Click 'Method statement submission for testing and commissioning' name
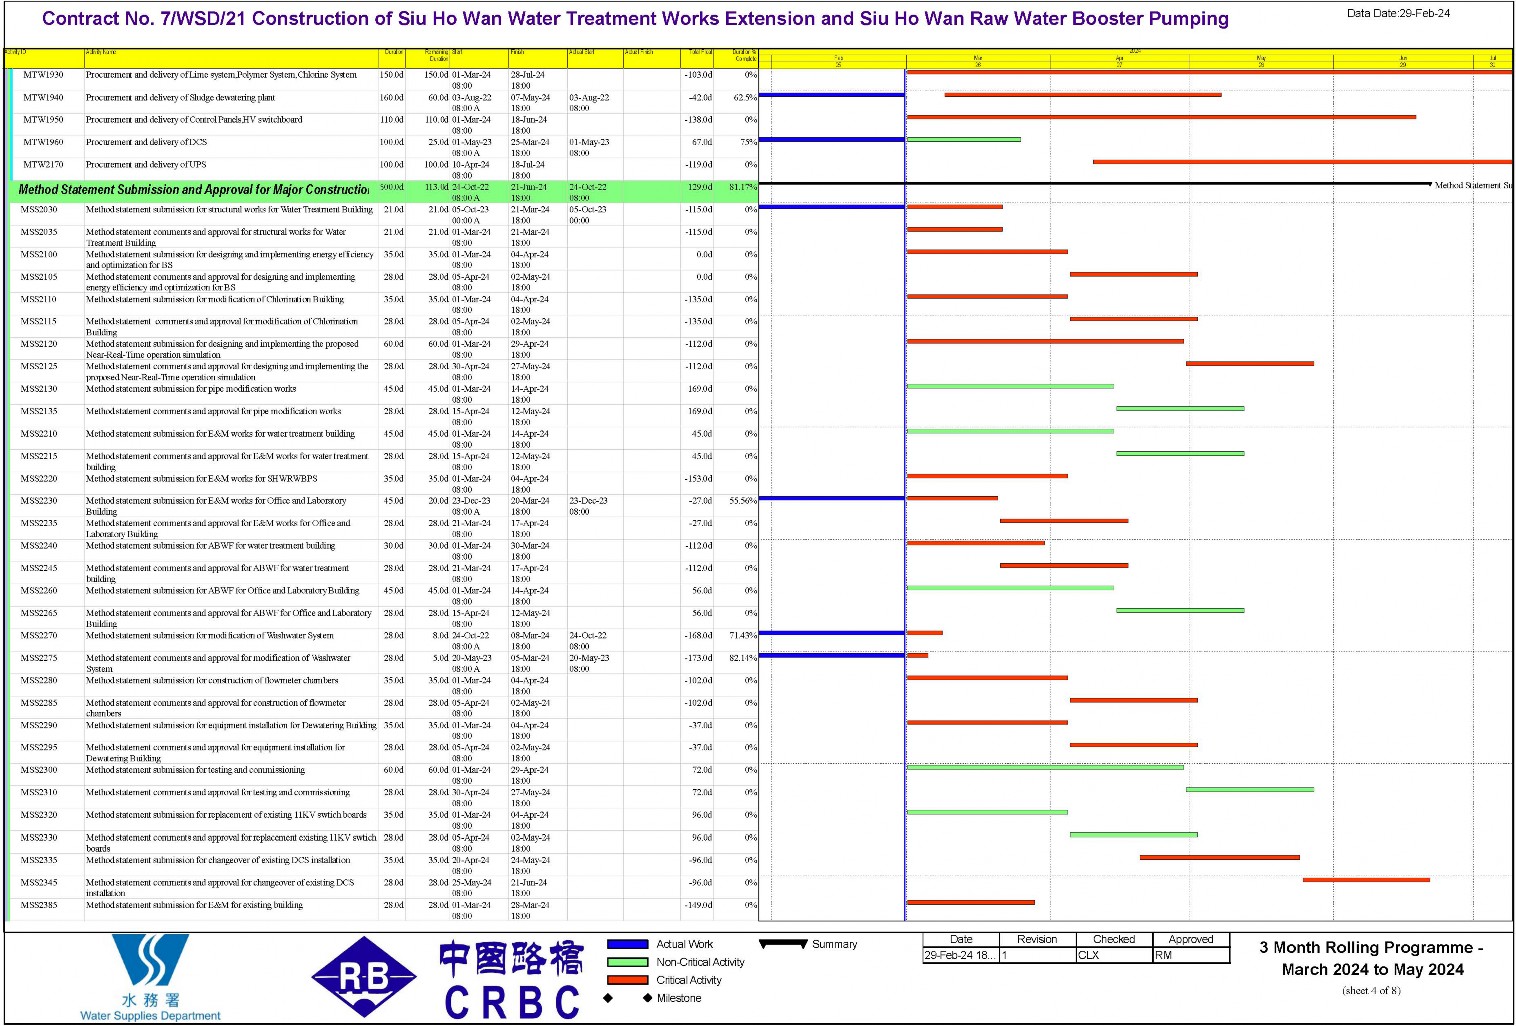 (195, 770)
